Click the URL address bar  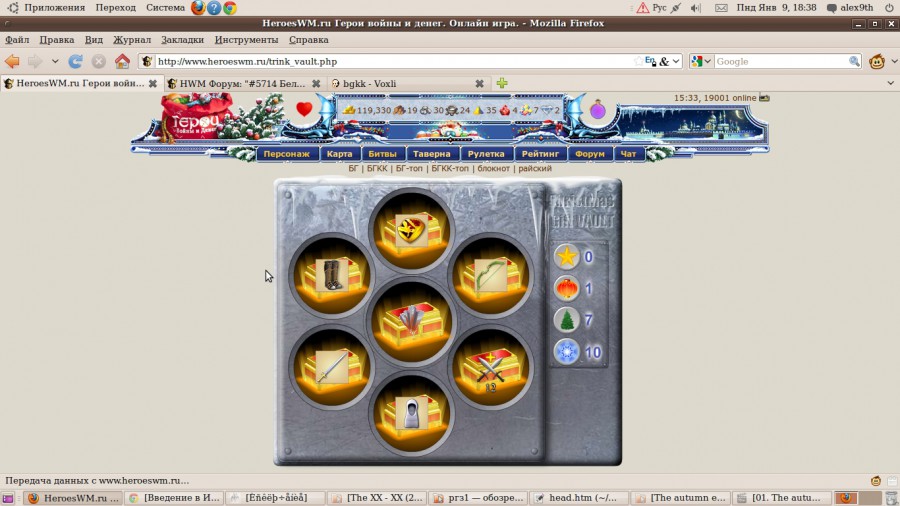(390, 61)
